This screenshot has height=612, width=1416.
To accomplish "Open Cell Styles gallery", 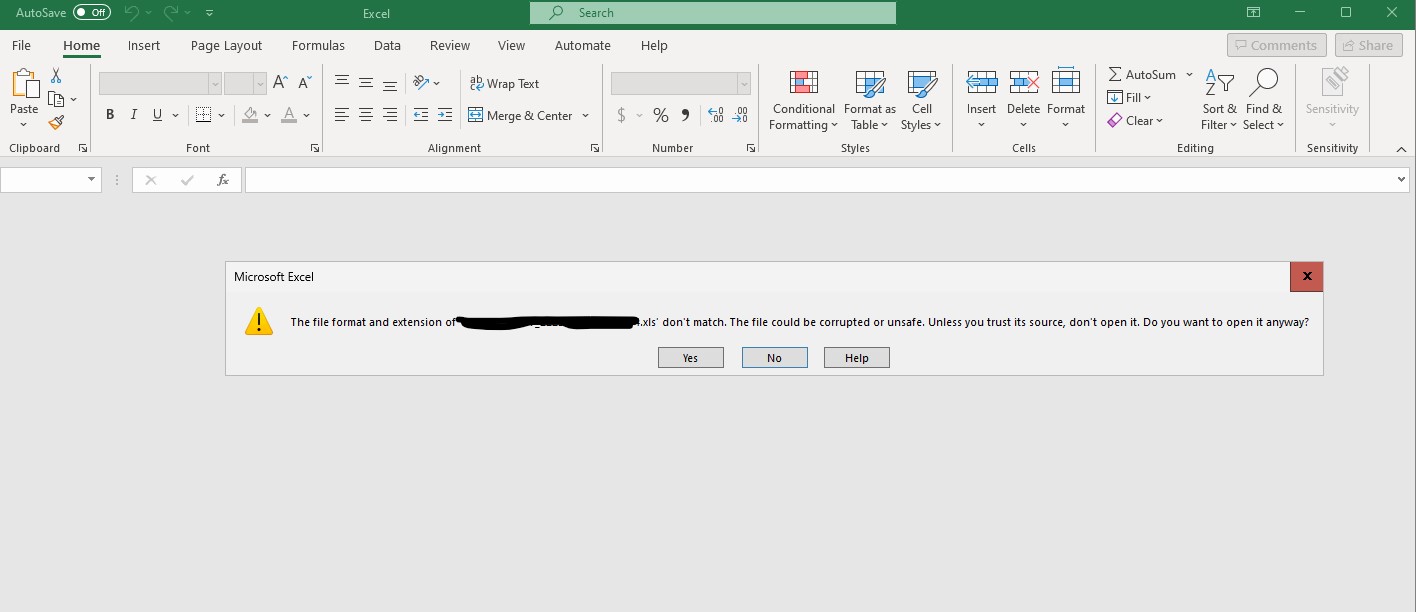I will (921, 100).
